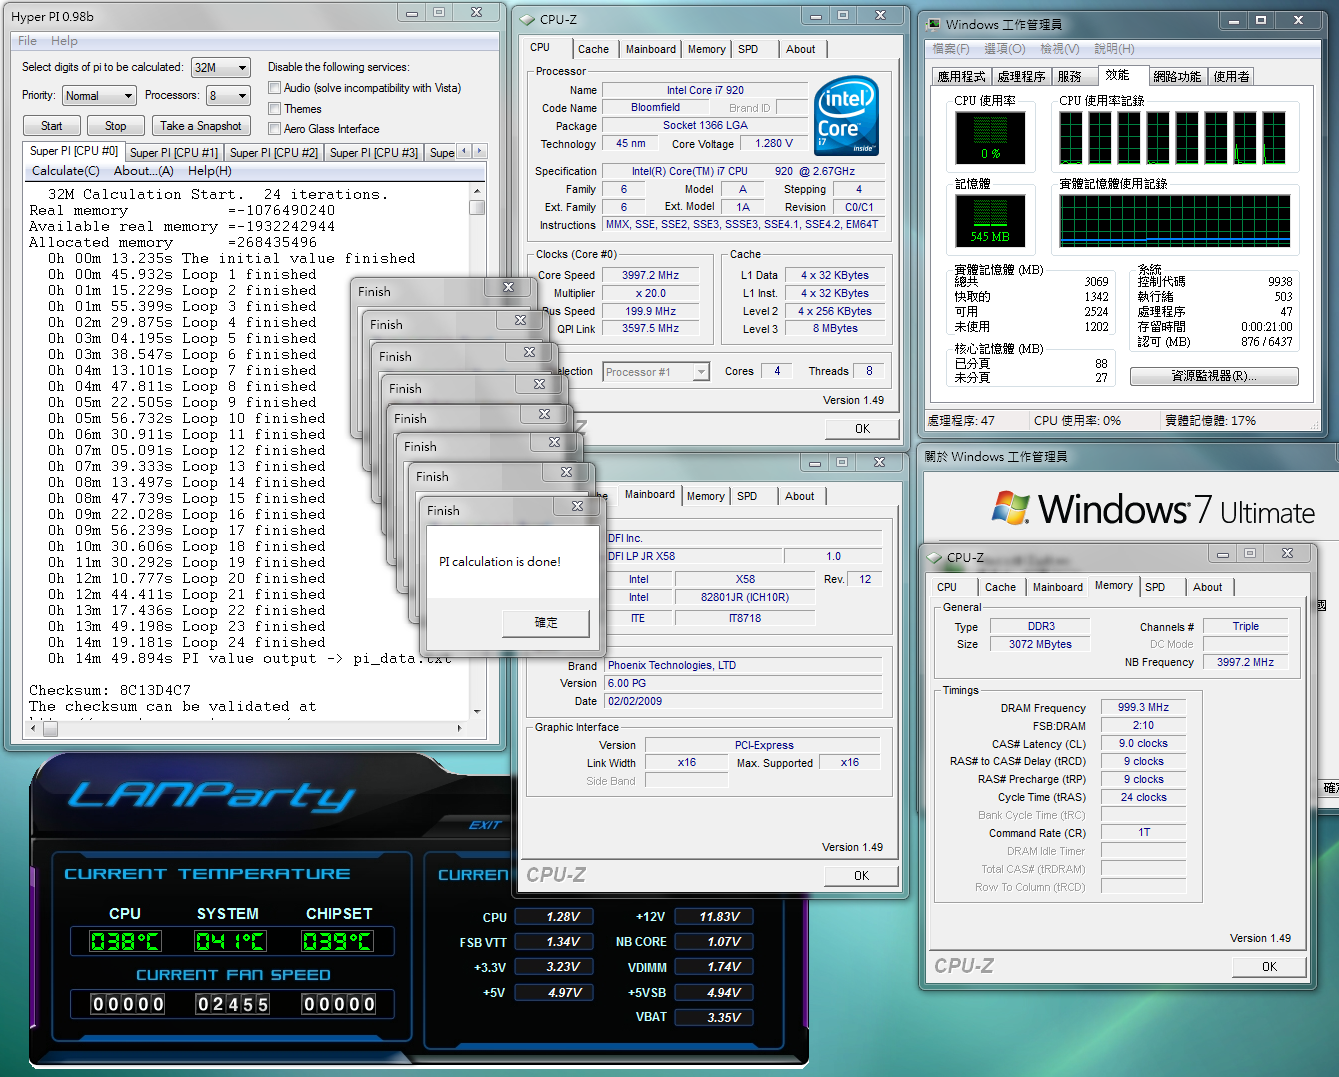Open Task Manager 應用程式 tab
This screenshot has width=1339, height=1077.
962,76
